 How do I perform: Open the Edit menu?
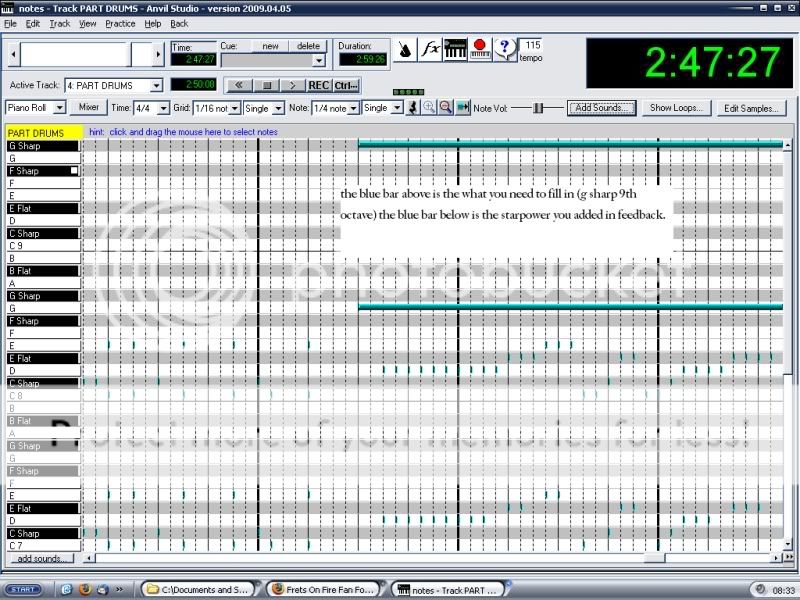click(33, 23)
